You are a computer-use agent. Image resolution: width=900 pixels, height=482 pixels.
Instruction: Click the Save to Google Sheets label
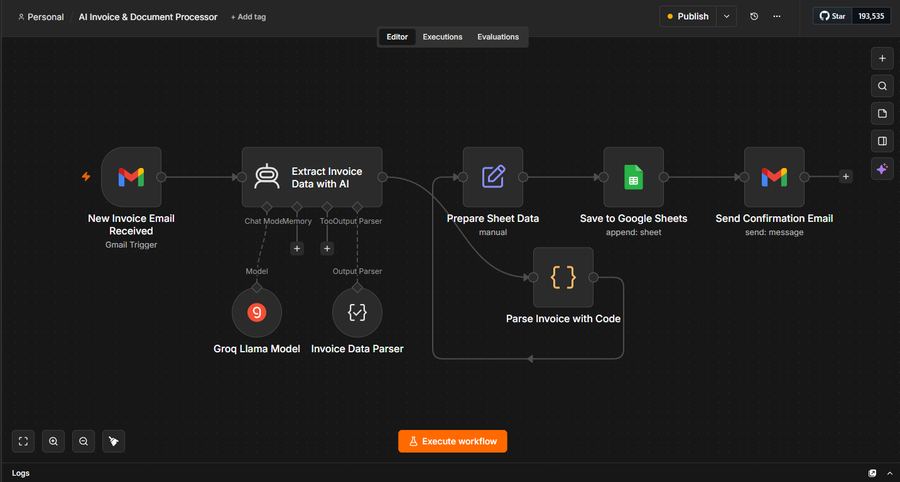coord(634,219)
